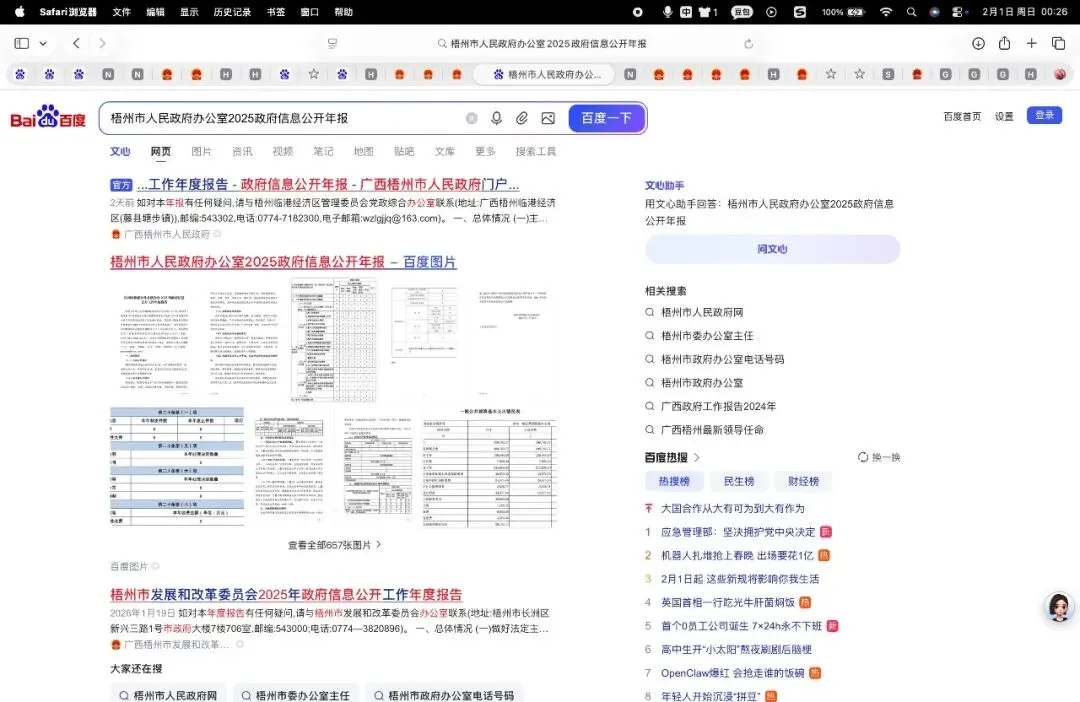Open the 官方 工作年度报告 result link
Screen dimensions: 1080x702
click(x=328, y=185)
